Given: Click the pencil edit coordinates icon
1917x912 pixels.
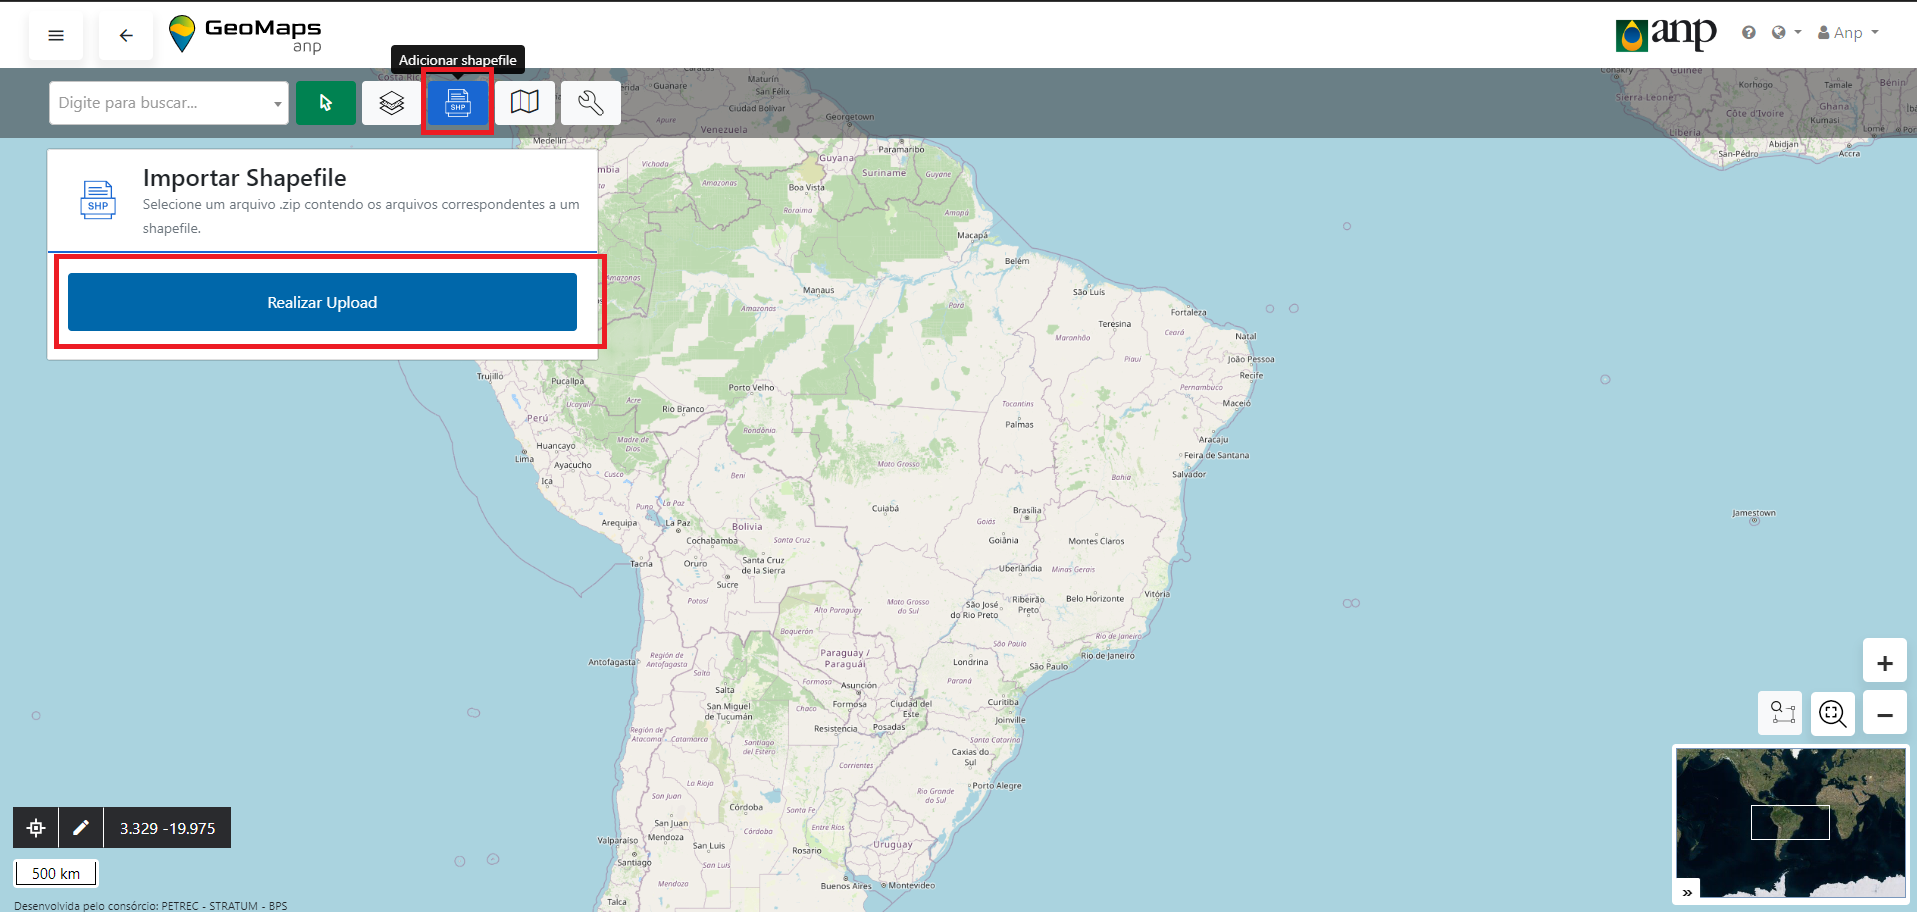Looking at the screenshot, I should 81,828.
